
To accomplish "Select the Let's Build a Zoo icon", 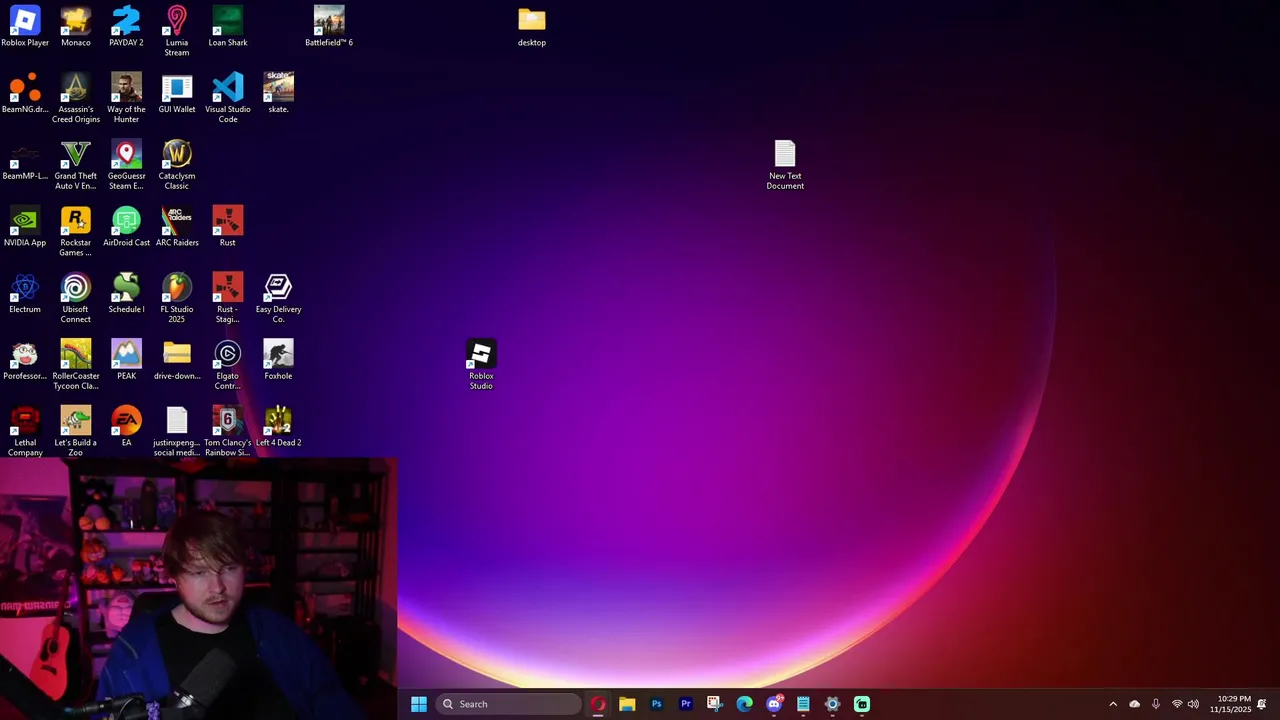I will (76, 431).
